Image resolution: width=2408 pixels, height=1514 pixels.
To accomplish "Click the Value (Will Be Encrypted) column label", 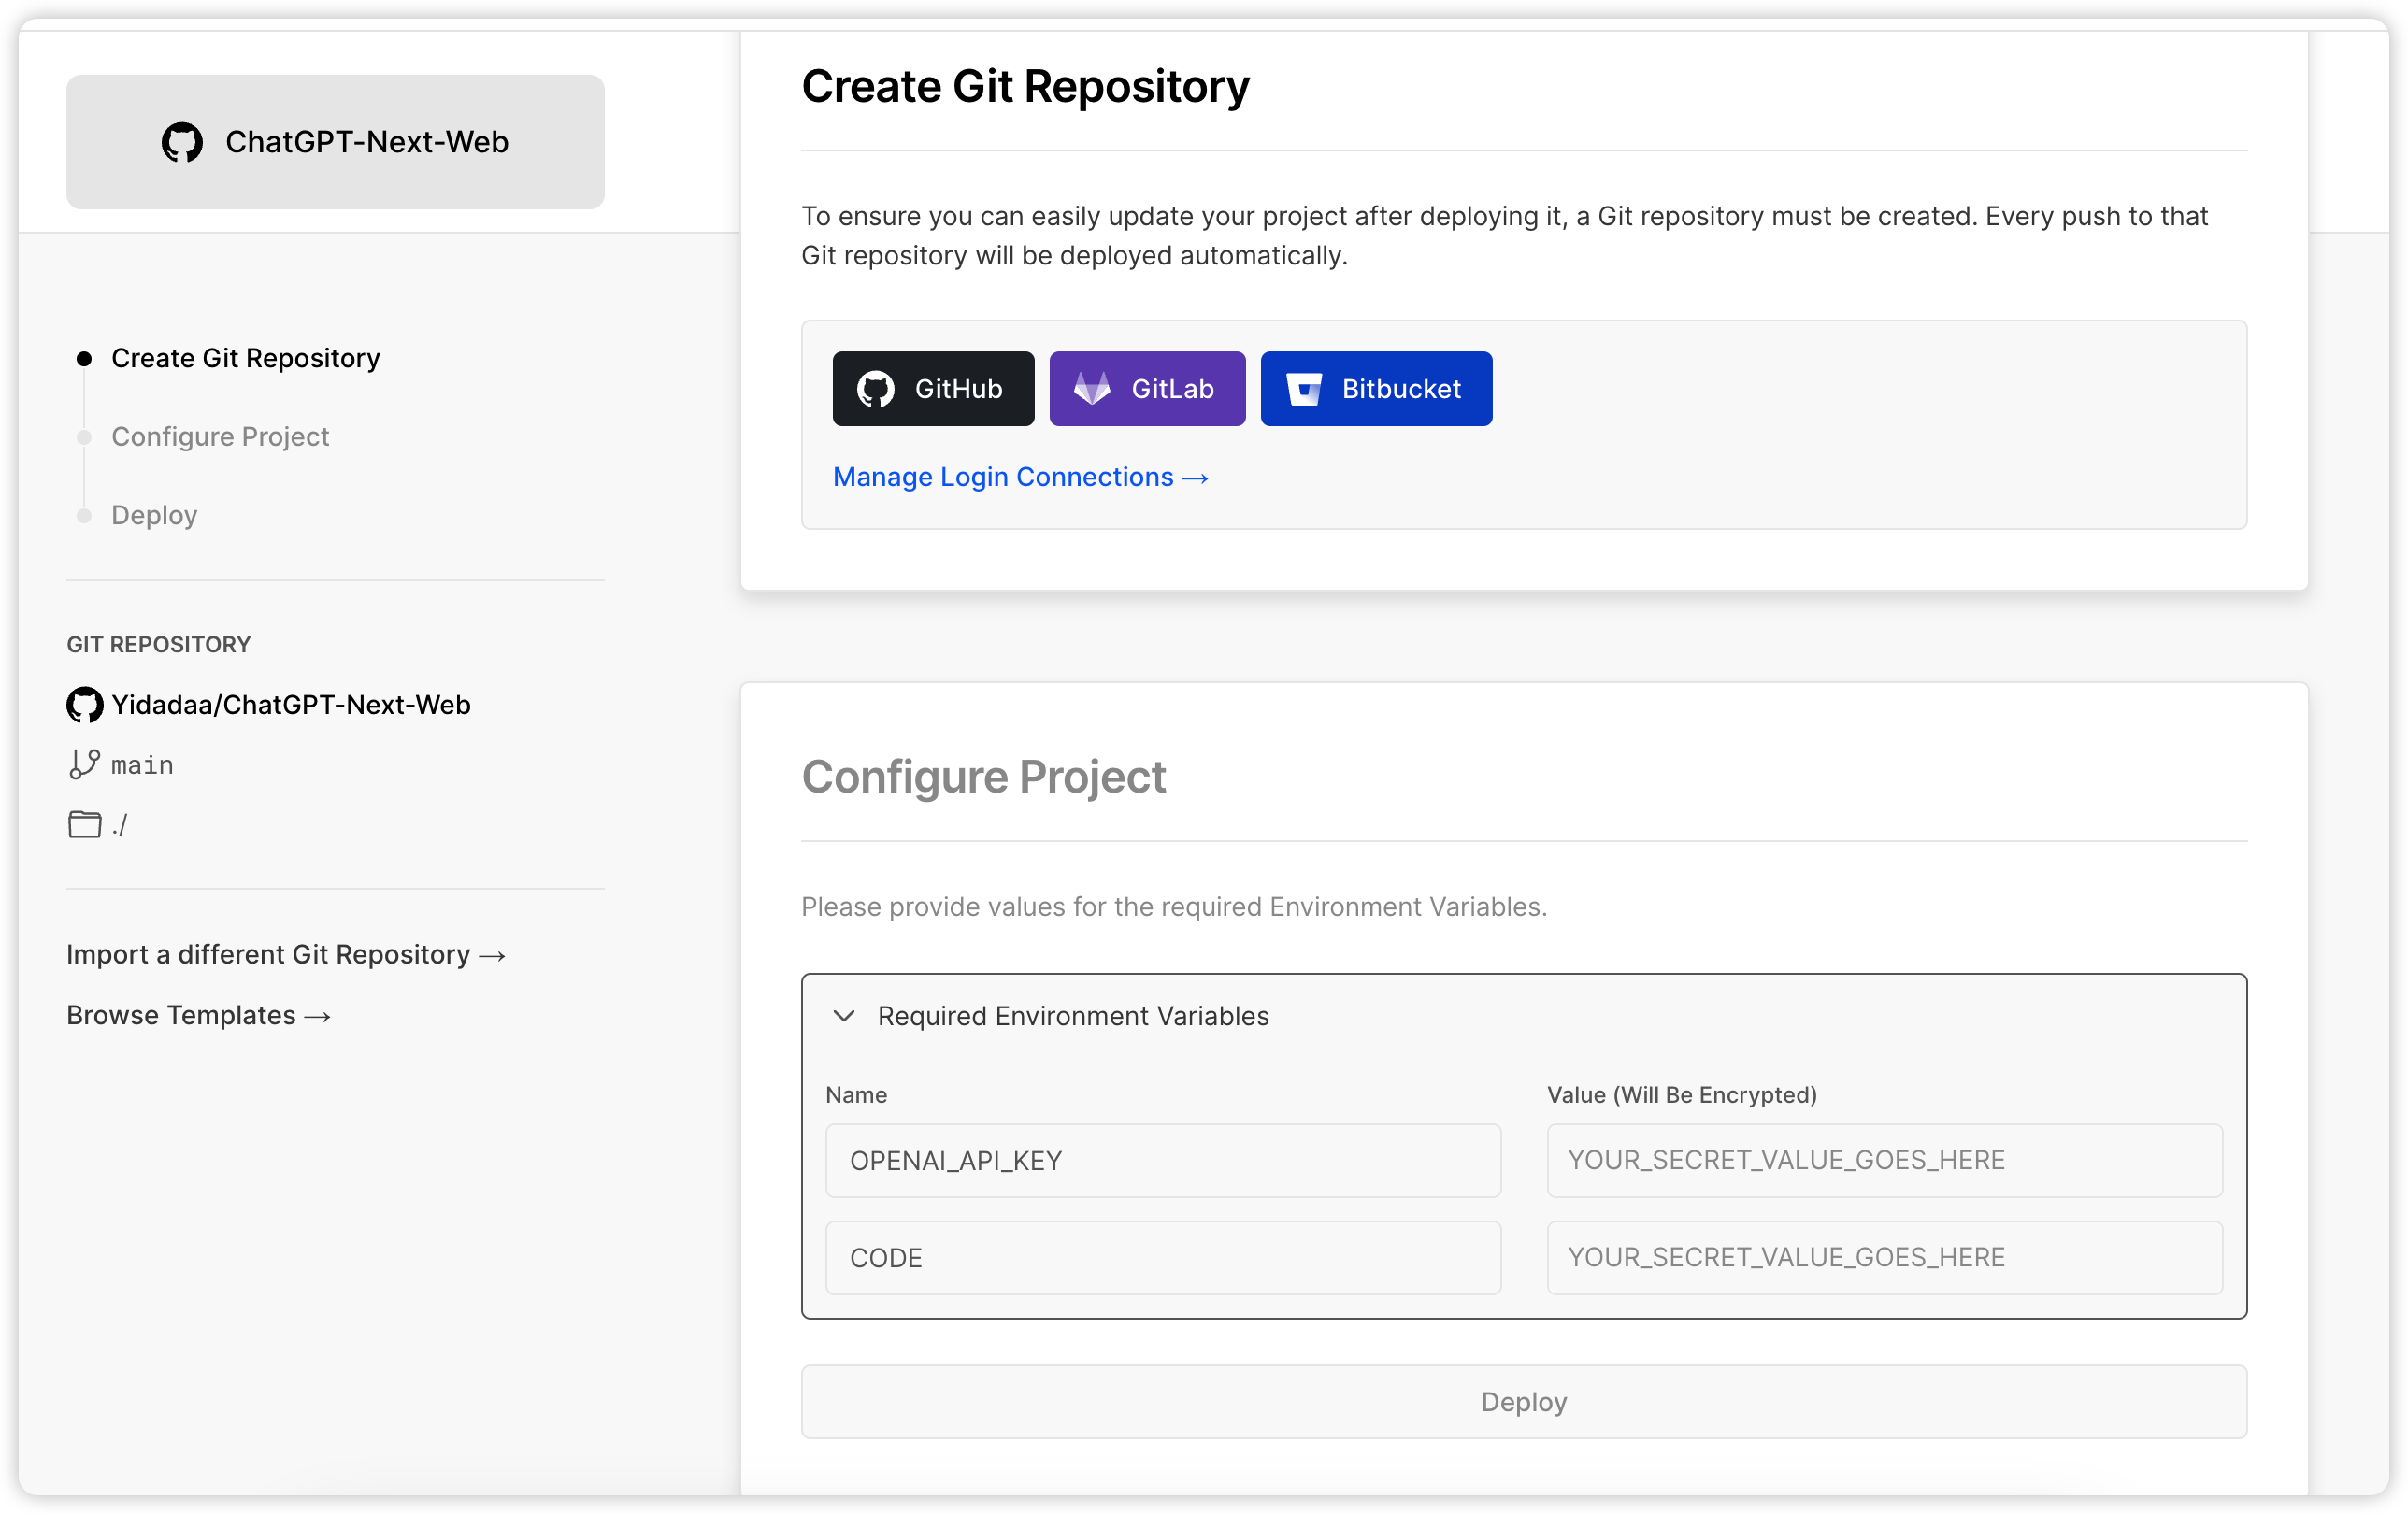I will (x=1682, y=1095).
